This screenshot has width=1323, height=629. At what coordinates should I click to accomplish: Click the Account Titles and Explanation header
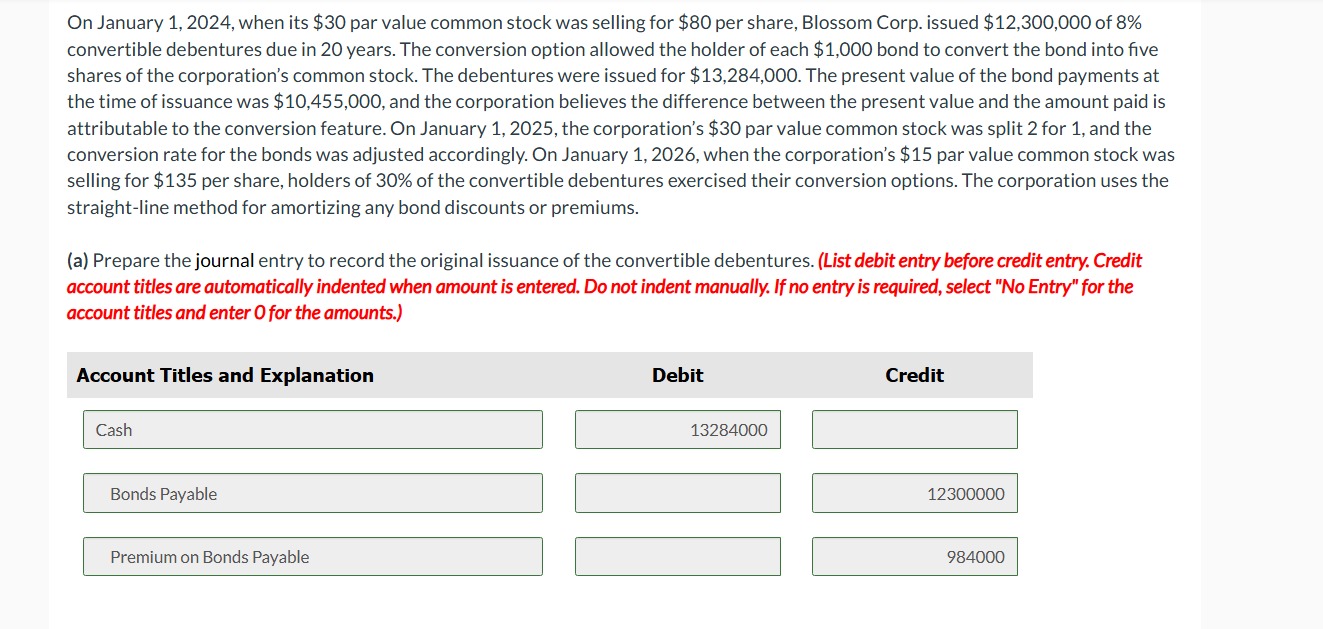[225, 375]
